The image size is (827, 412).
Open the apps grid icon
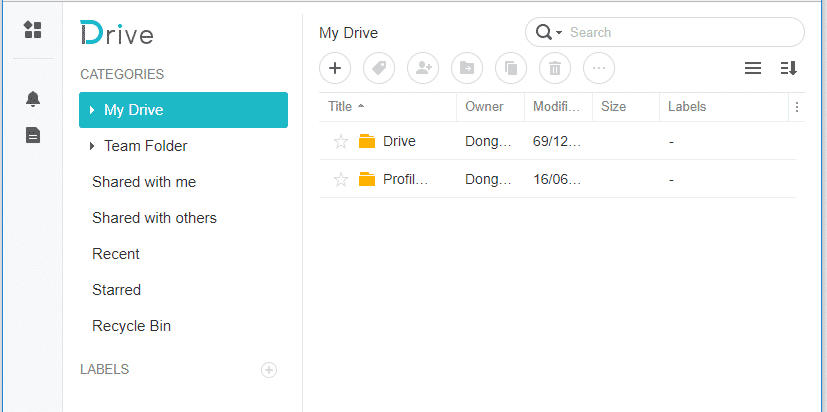tap(33, 30)
